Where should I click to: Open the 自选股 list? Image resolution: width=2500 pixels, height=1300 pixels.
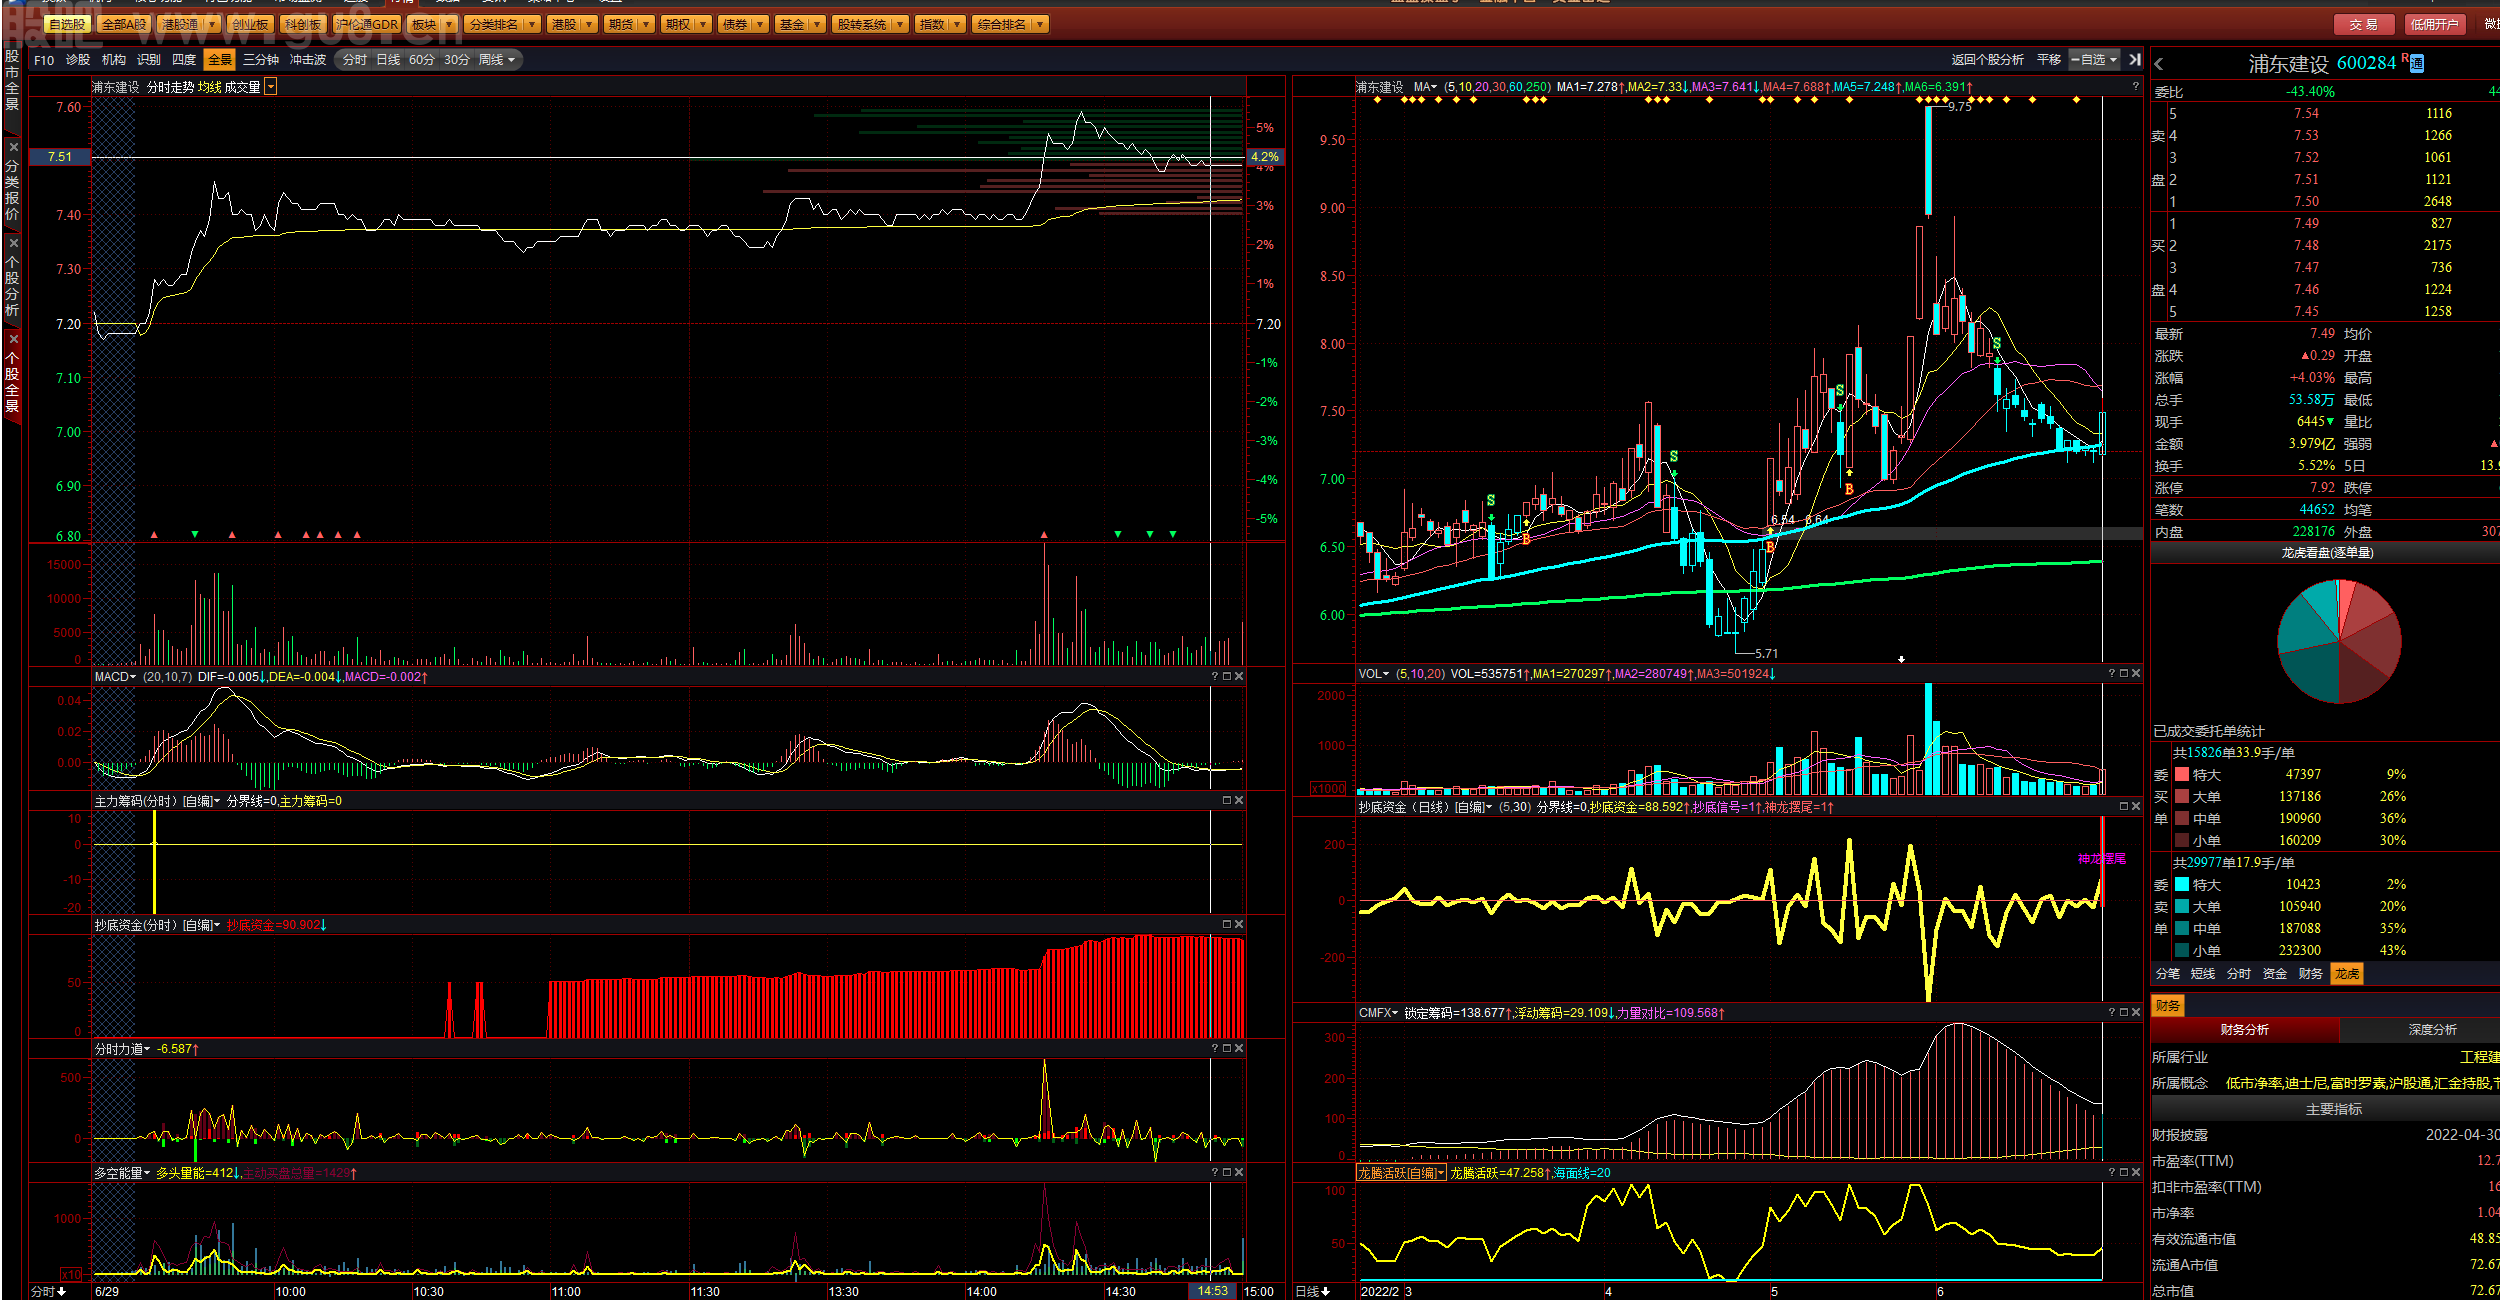(67, 24)
